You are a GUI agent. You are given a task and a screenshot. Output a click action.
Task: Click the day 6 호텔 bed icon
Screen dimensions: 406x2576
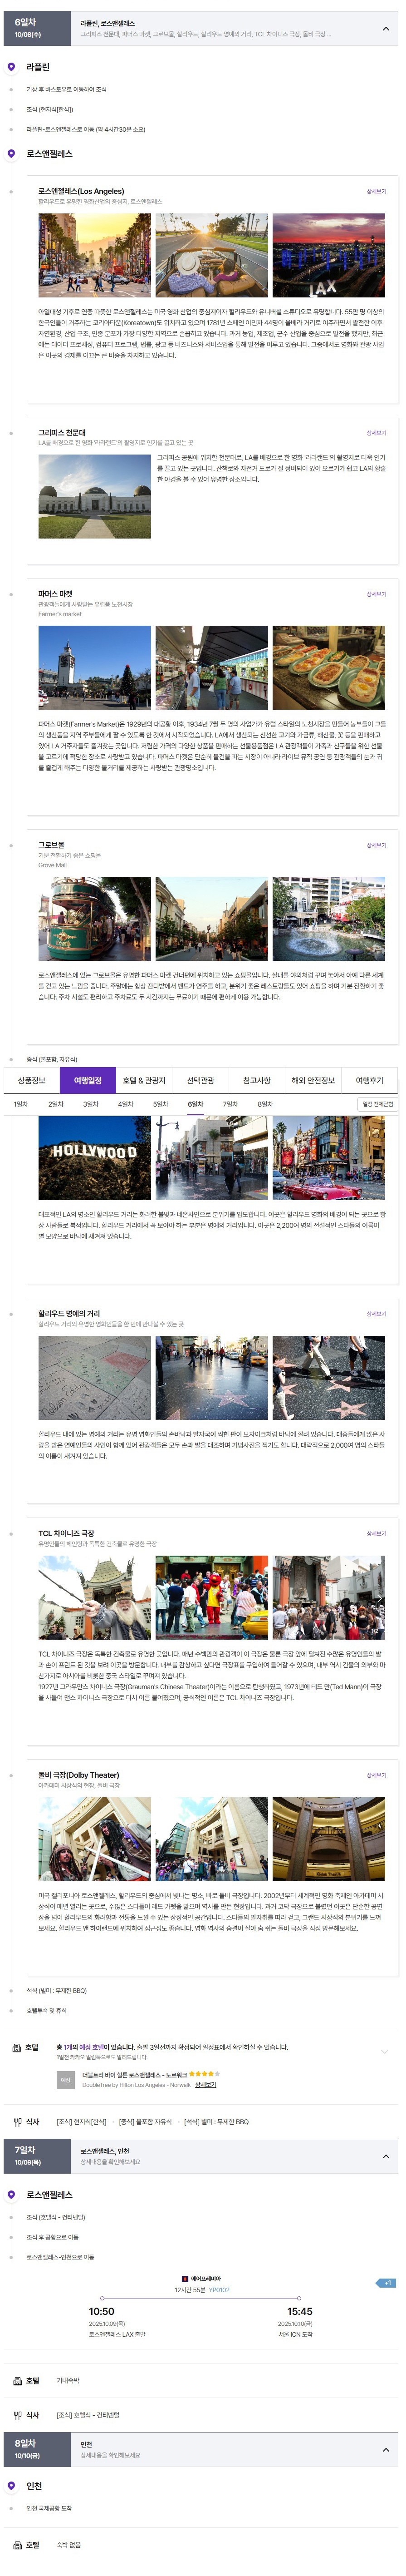pyautogui.click(x=17, y=2048)
